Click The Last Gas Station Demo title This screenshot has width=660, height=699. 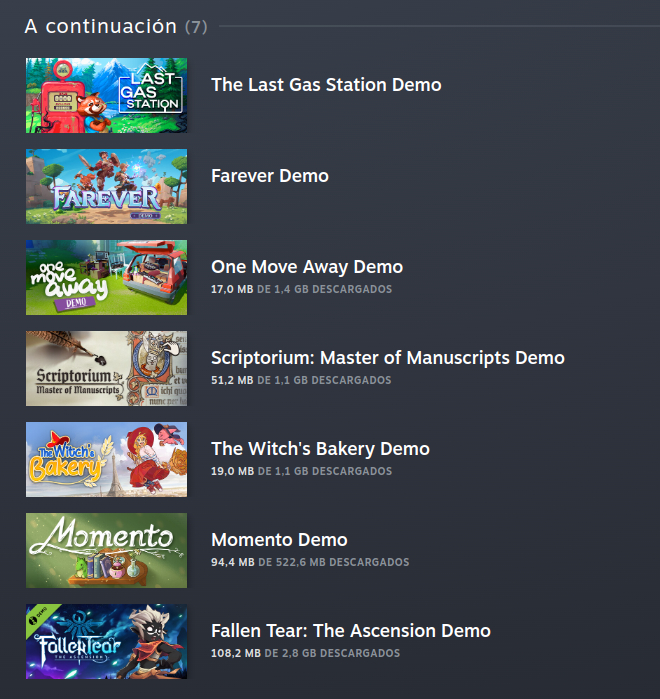pos(326,85)
